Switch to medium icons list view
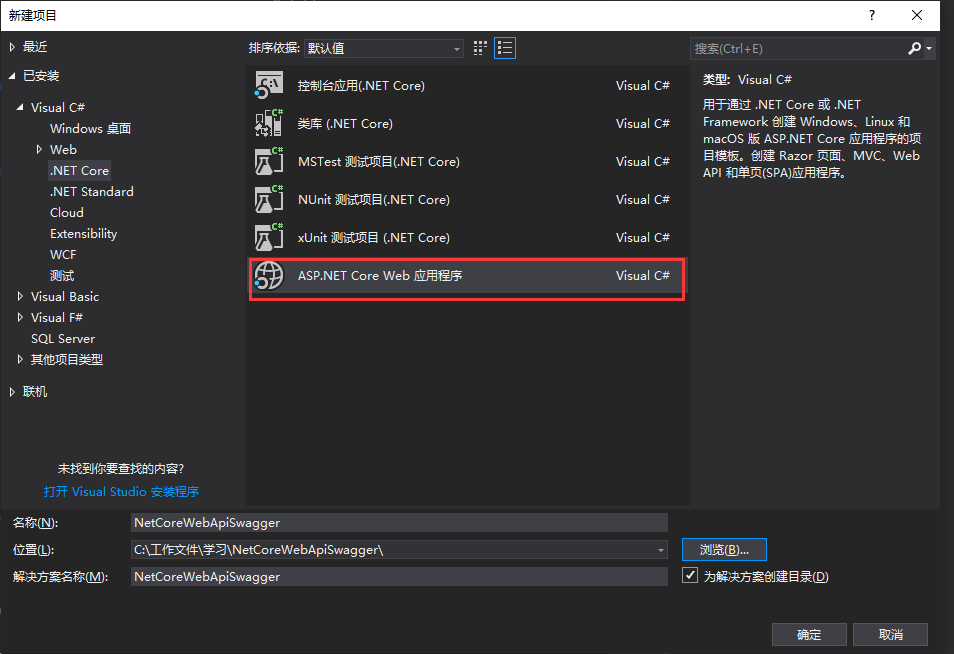 pyautogui.click(x=505, y=48)
